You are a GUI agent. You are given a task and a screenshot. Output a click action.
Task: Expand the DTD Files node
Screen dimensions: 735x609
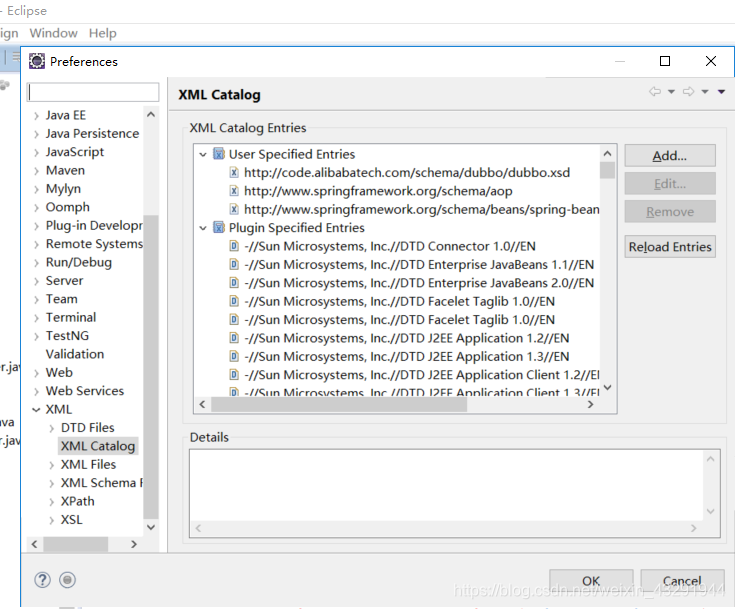(52, 428)
